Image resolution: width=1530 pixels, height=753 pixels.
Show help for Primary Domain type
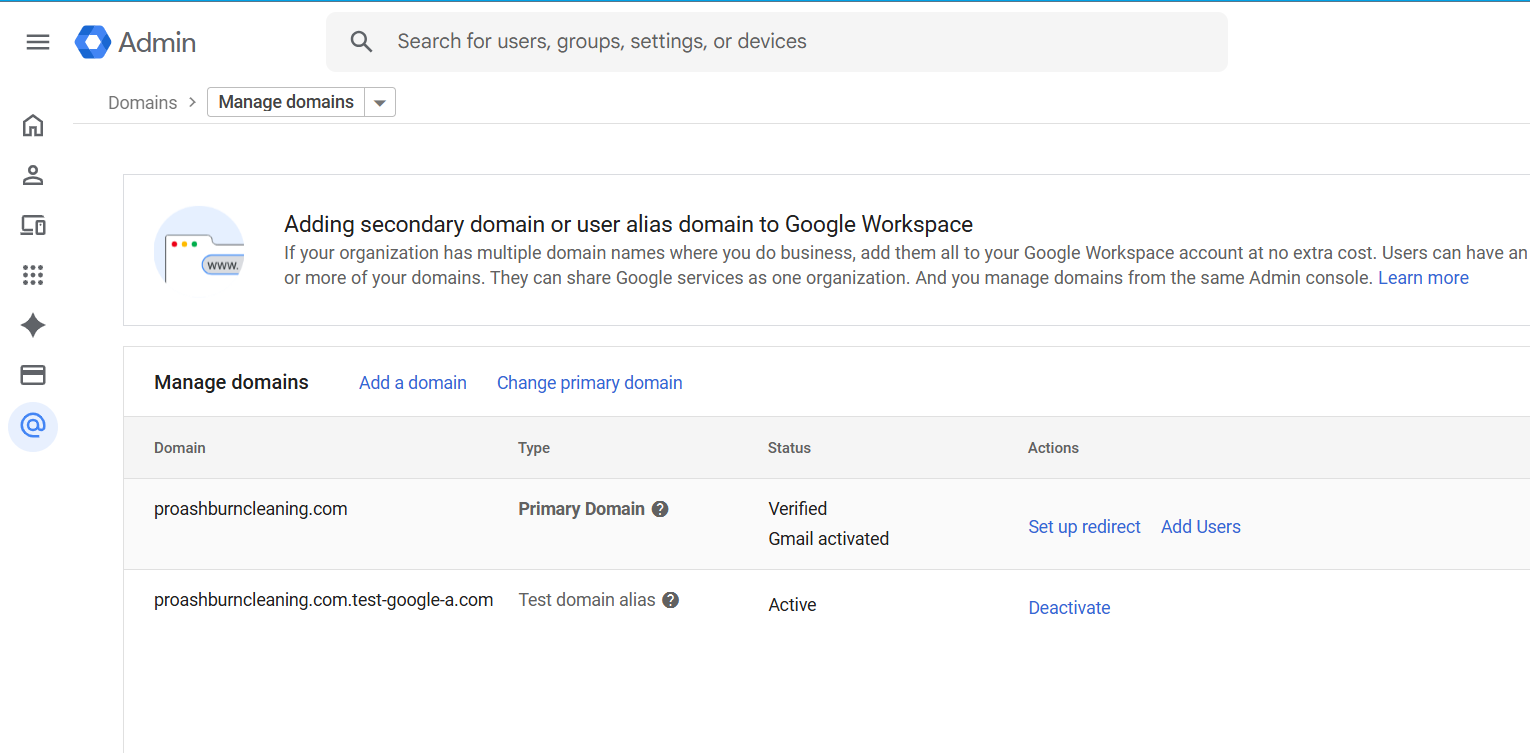pos(660,509)
